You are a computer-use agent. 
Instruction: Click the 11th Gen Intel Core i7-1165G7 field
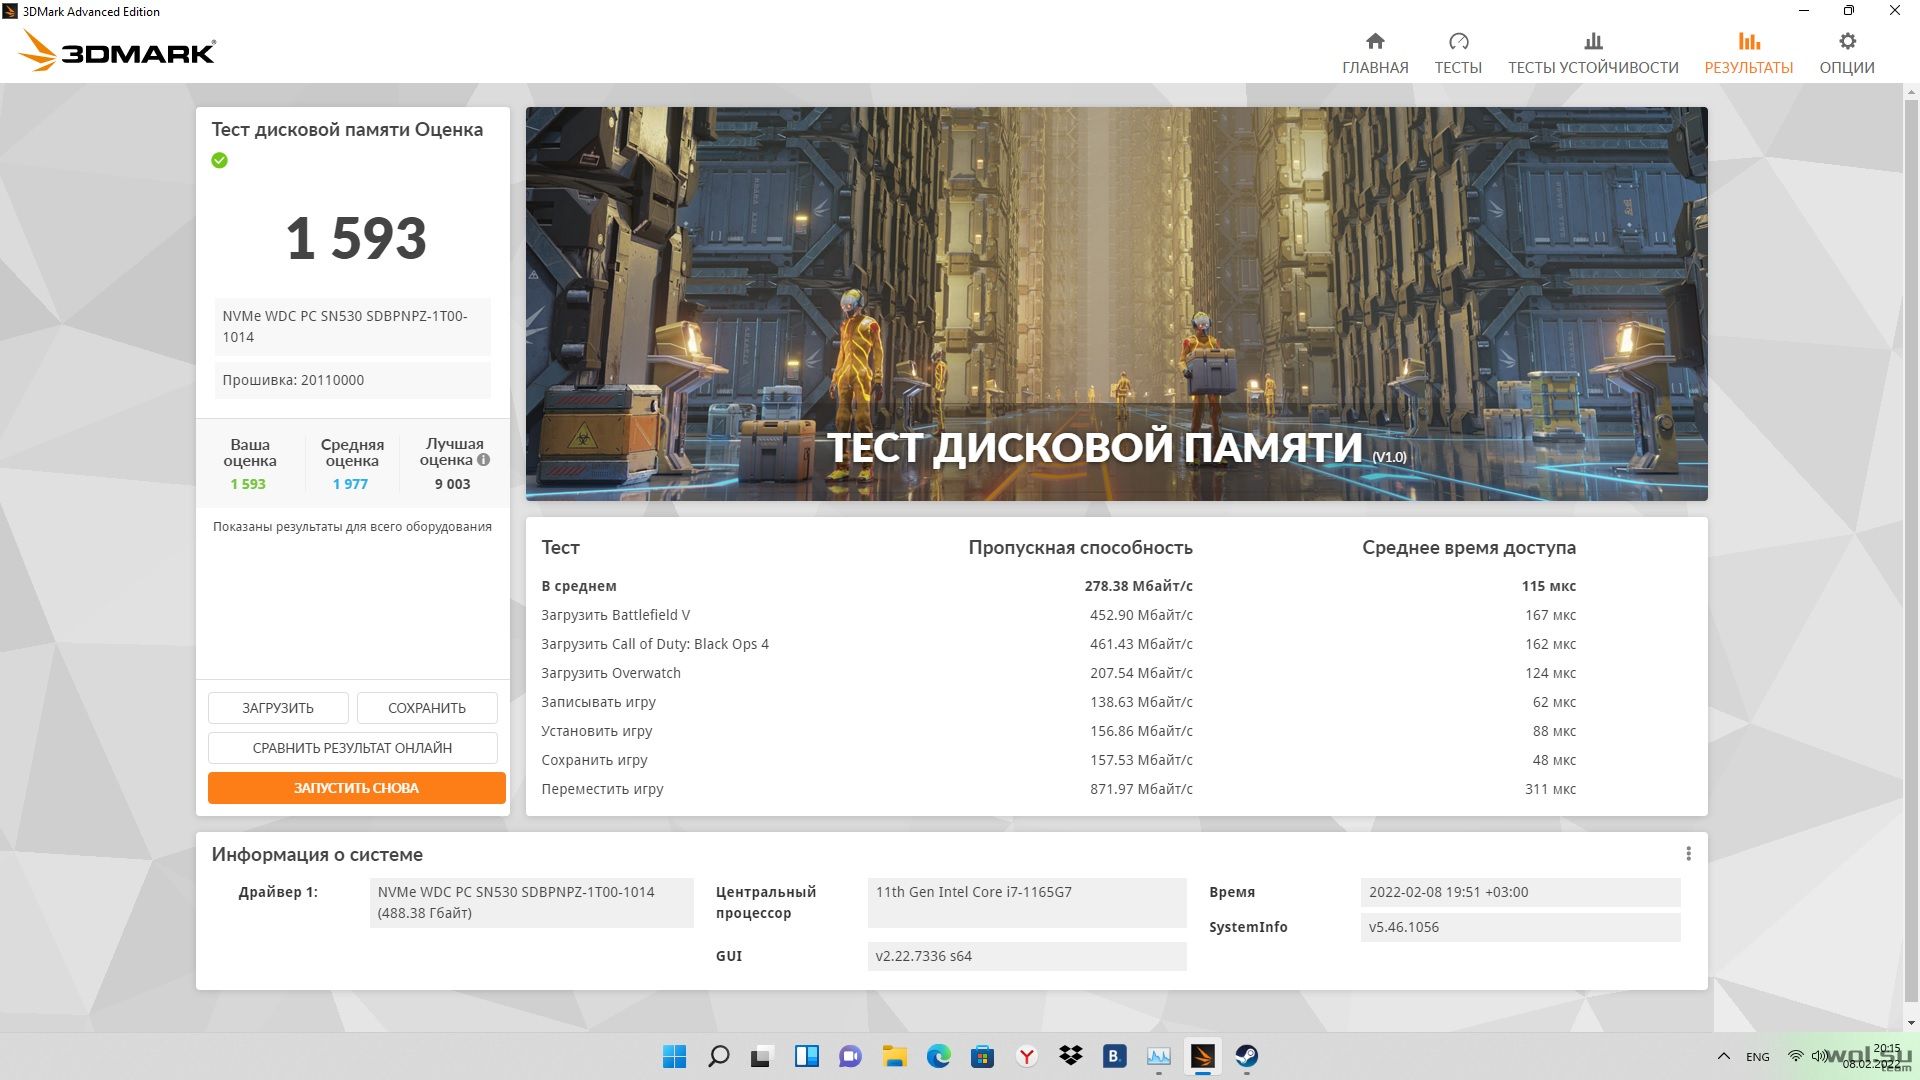coord(1027,903)
